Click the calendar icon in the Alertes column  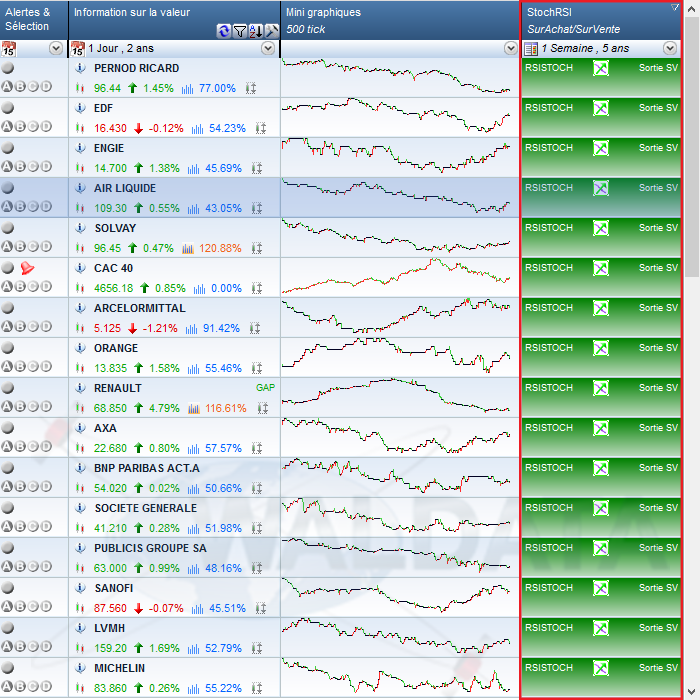coord(8,49)
